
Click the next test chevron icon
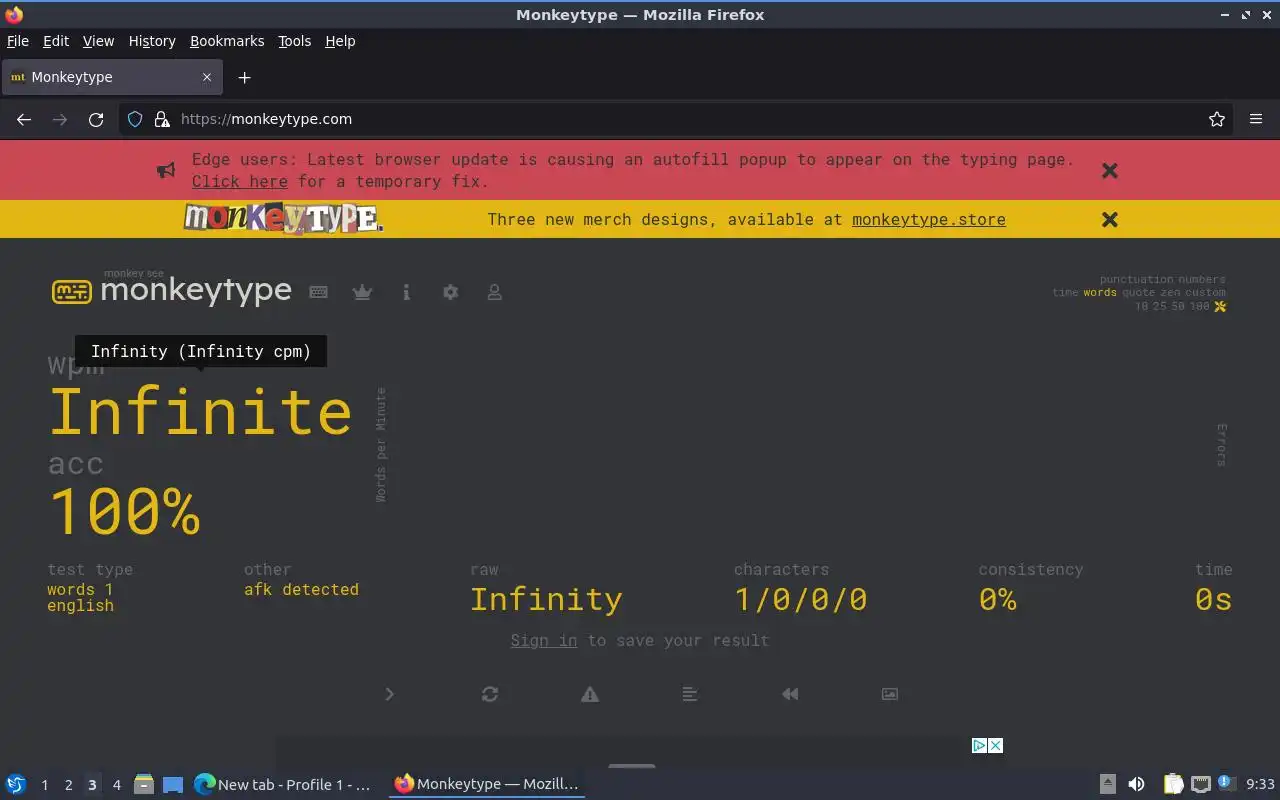[x=390, y=694]
